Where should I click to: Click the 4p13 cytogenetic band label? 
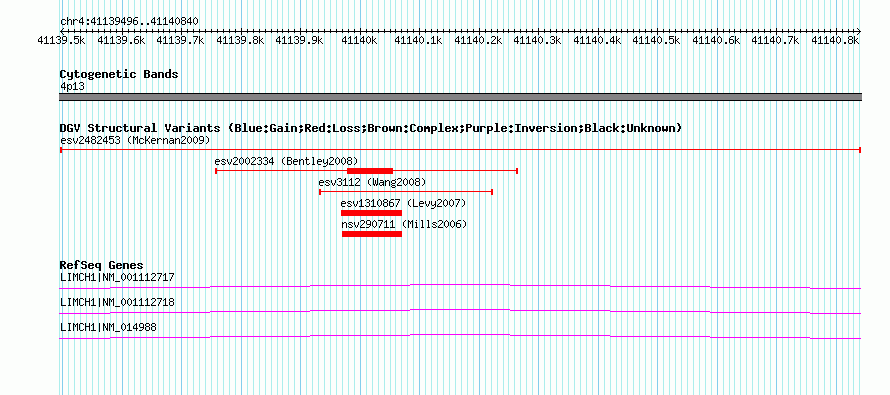pyautogui.click(x=73, y=87)
